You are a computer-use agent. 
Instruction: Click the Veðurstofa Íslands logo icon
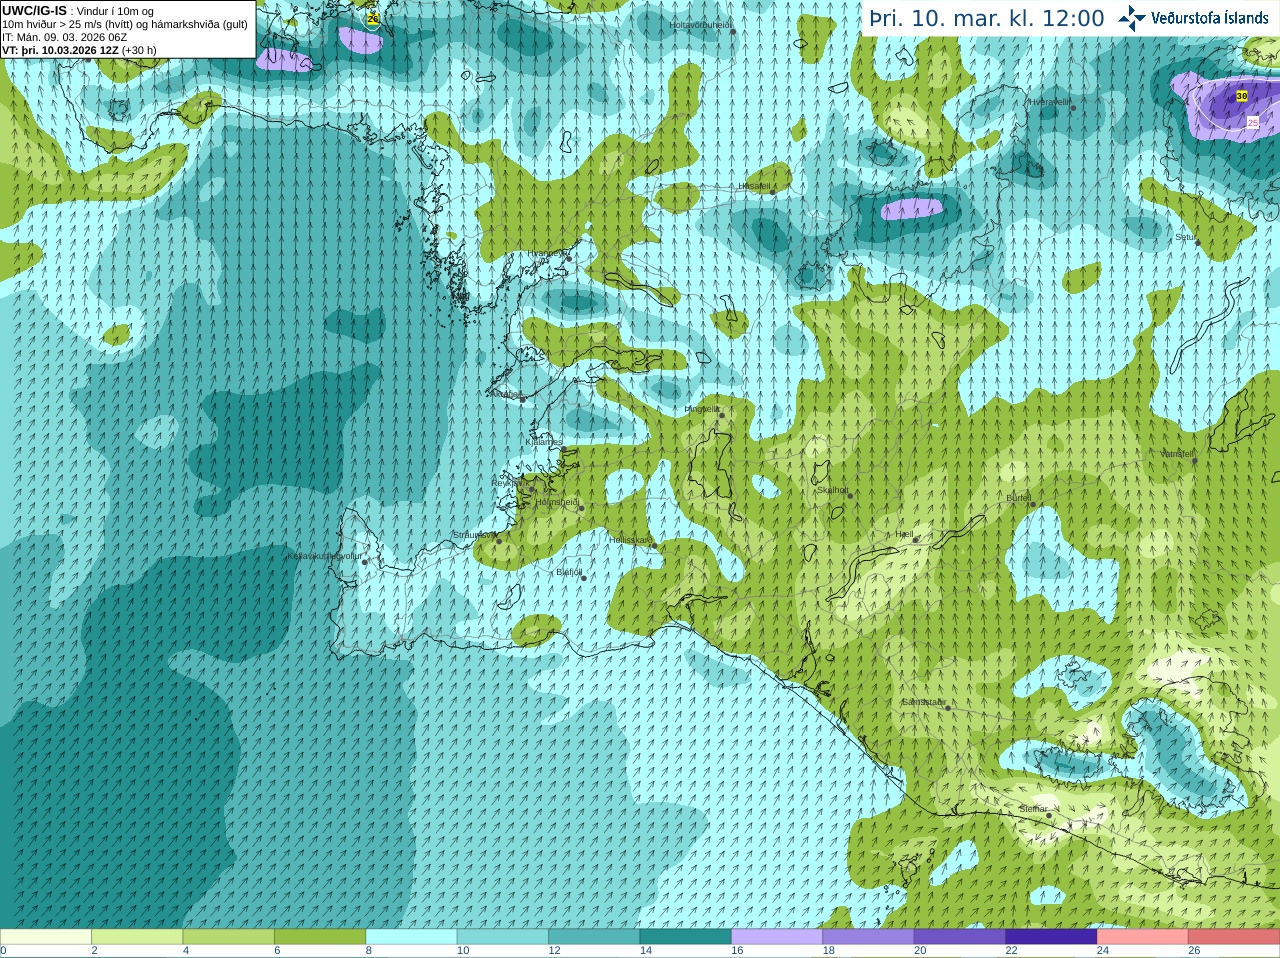(x=1132, y=18)
